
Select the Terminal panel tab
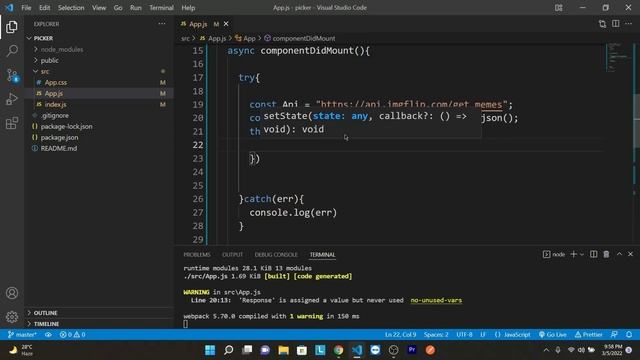[322, 255]
